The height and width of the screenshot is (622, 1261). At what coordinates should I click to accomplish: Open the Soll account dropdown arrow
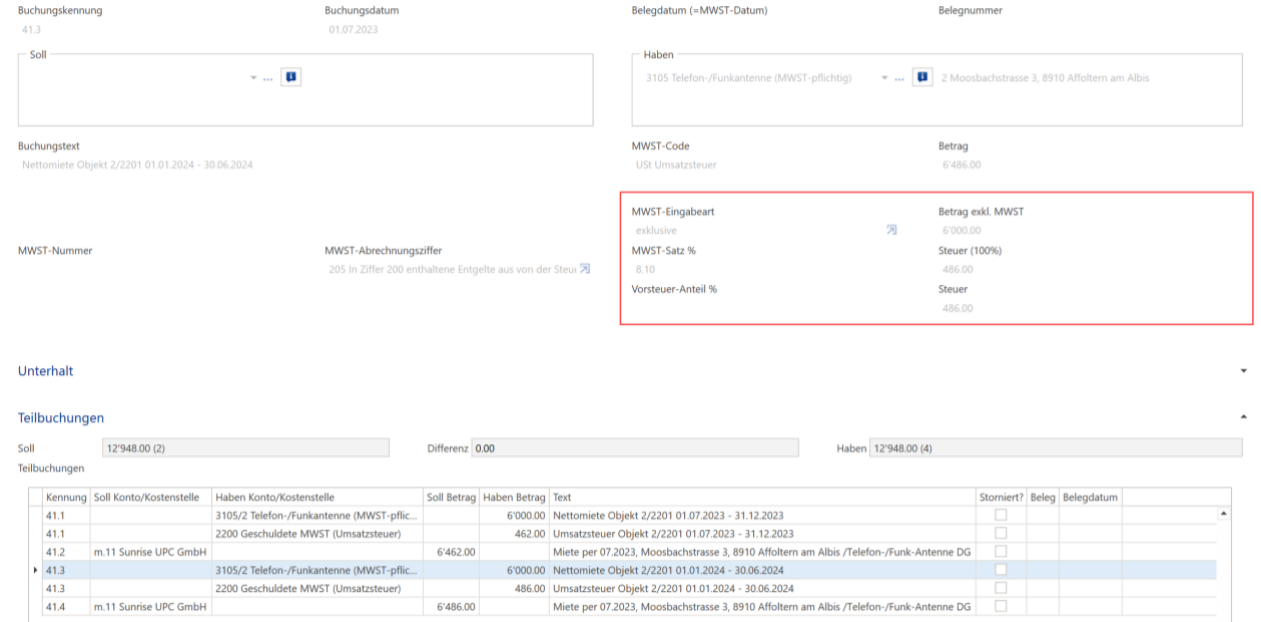[x=254, y=78]
